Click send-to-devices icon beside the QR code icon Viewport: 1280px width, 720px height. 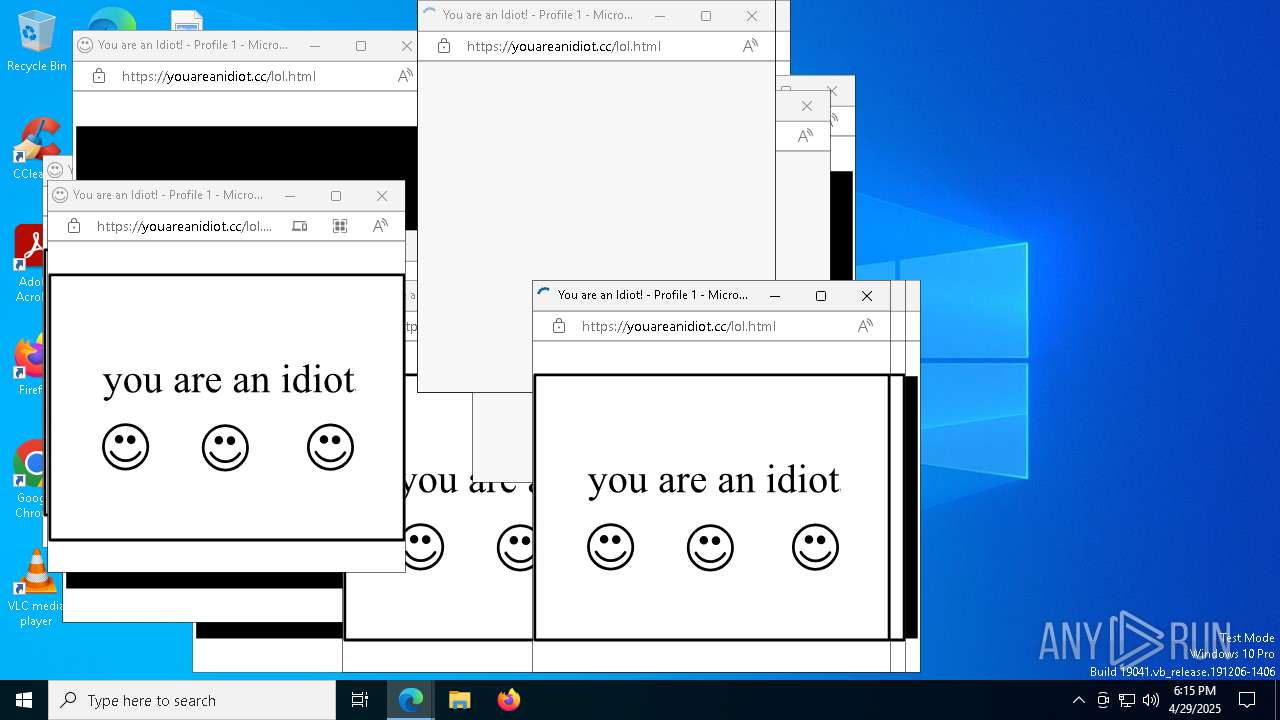pyautogui.click(x=299, y=226)
